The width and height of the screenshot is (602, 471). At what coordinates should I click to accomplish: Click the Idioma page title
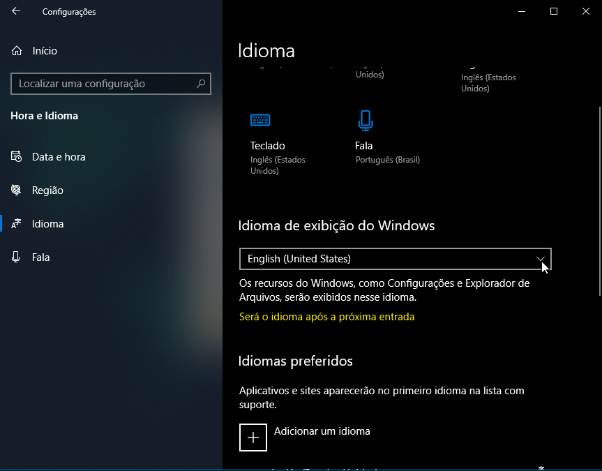click(x=266, y=51)
